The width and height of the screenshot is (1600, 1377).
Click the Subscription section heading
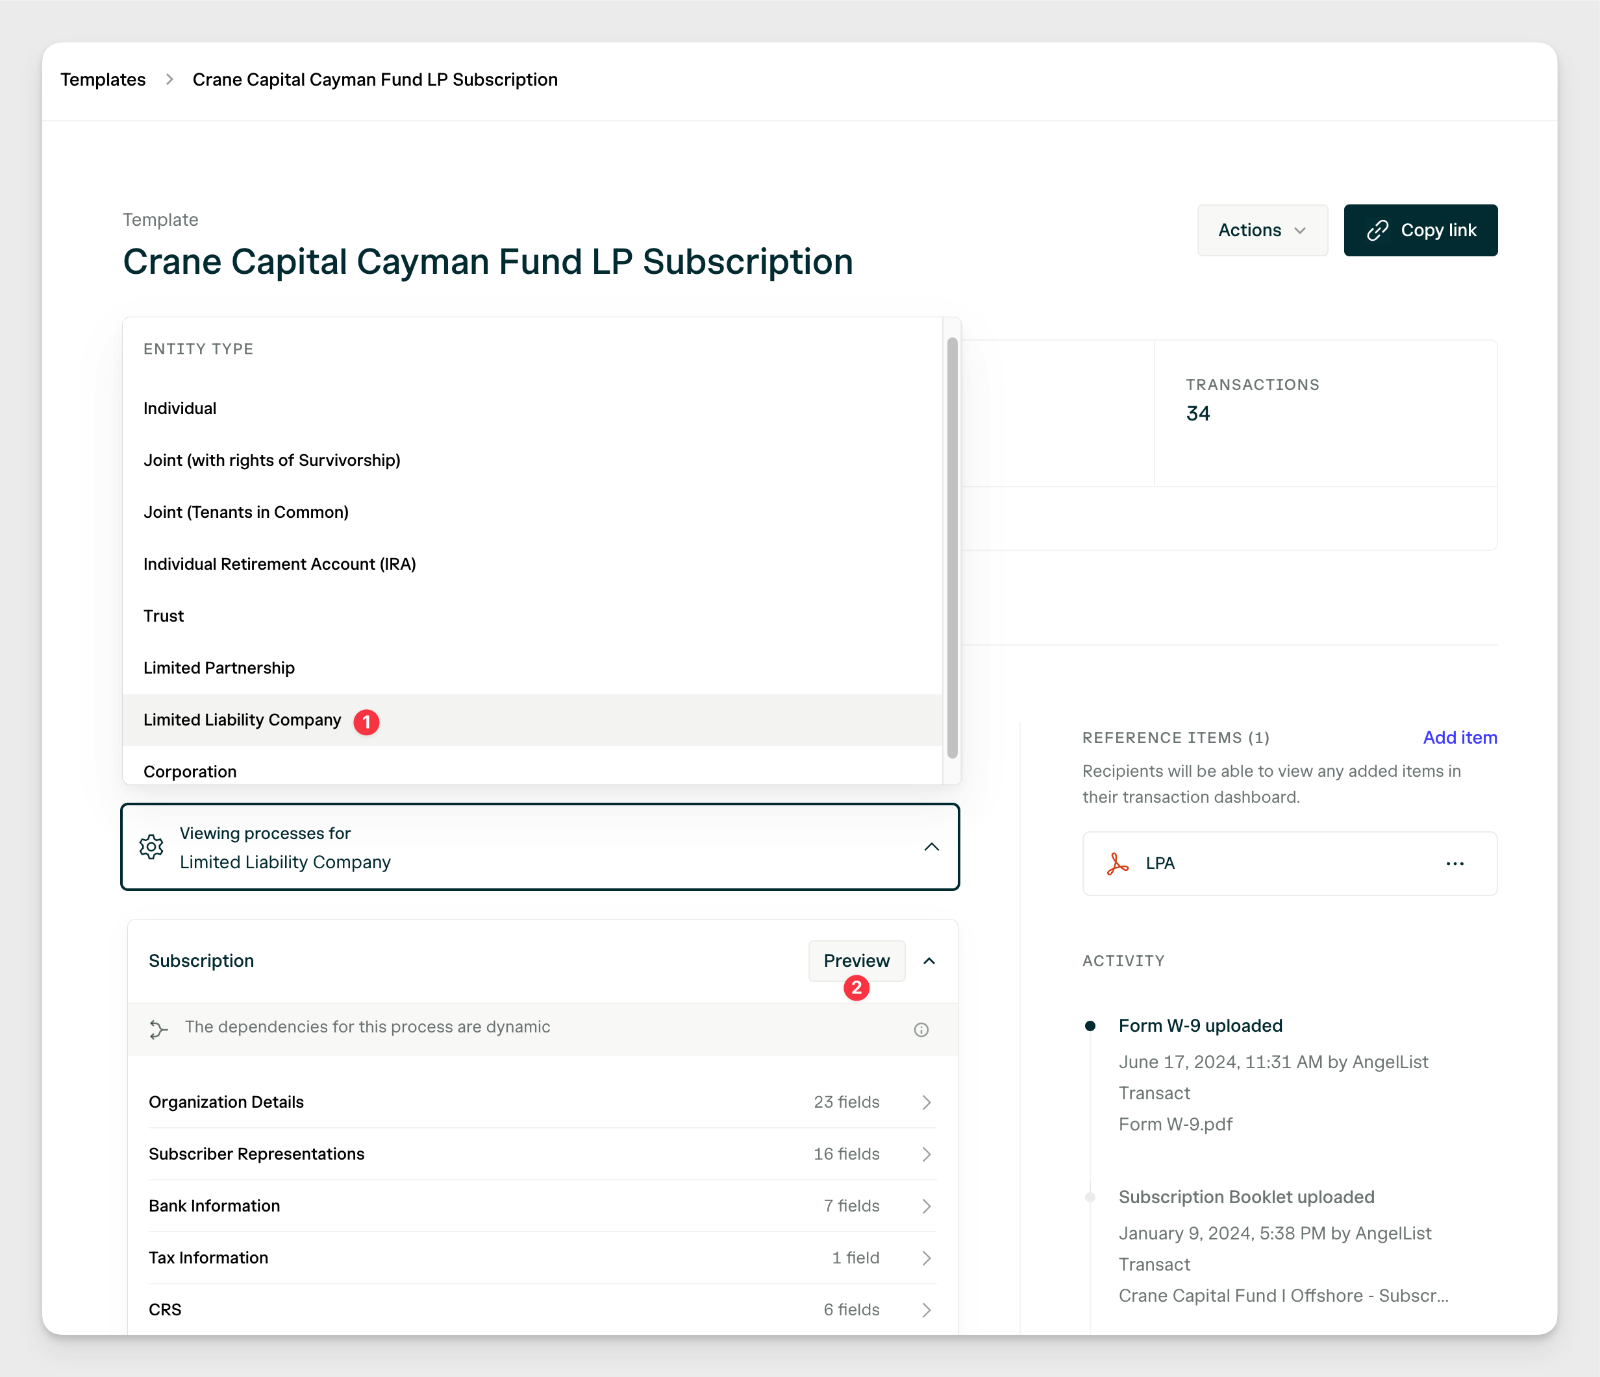(x=201, y=961)
